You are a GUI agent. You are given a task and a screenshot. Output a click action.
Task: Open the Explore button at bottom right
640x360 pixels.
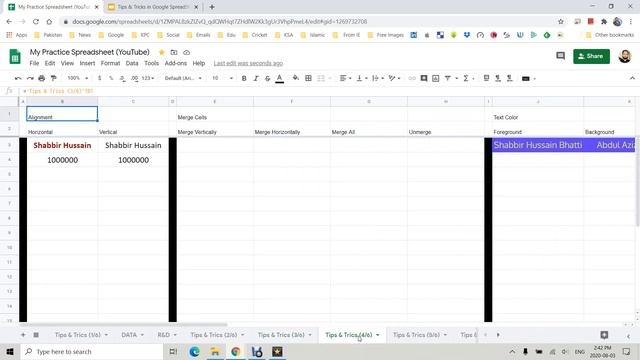[604, 335]
